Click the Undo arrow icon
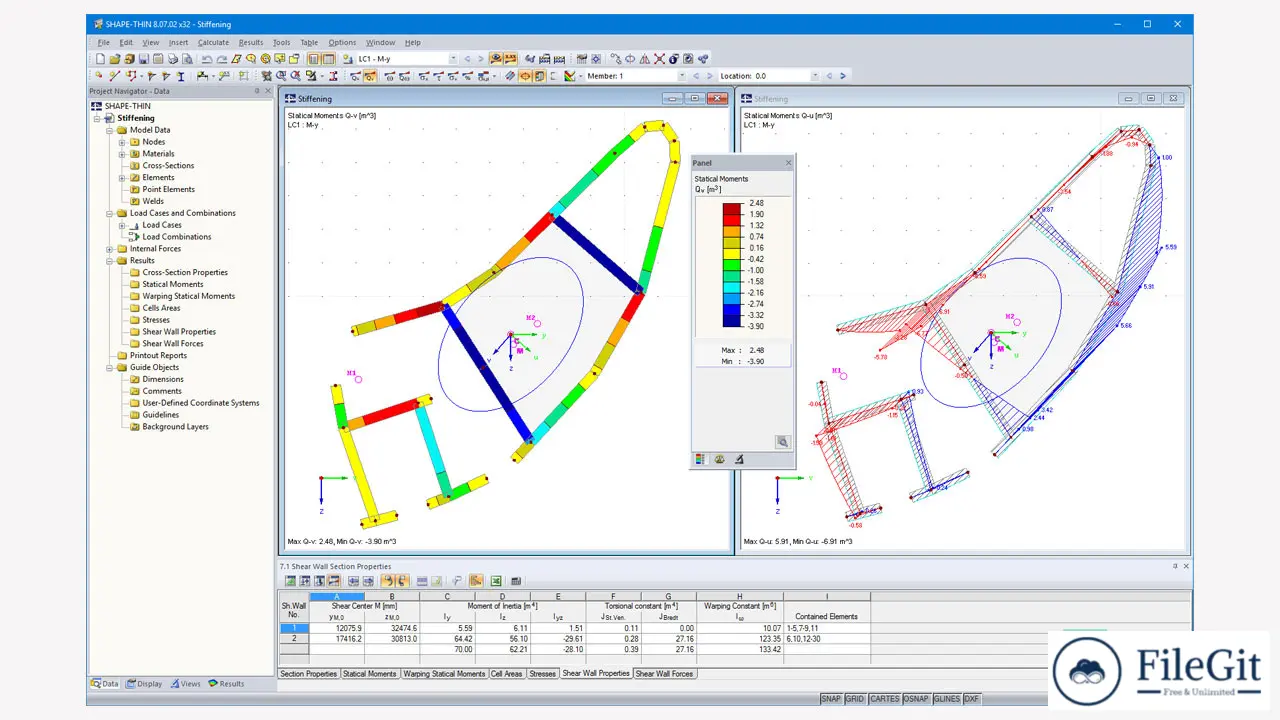Viewport: 1280px width, 720px height. pyautogui.click(x=207, y=59)
